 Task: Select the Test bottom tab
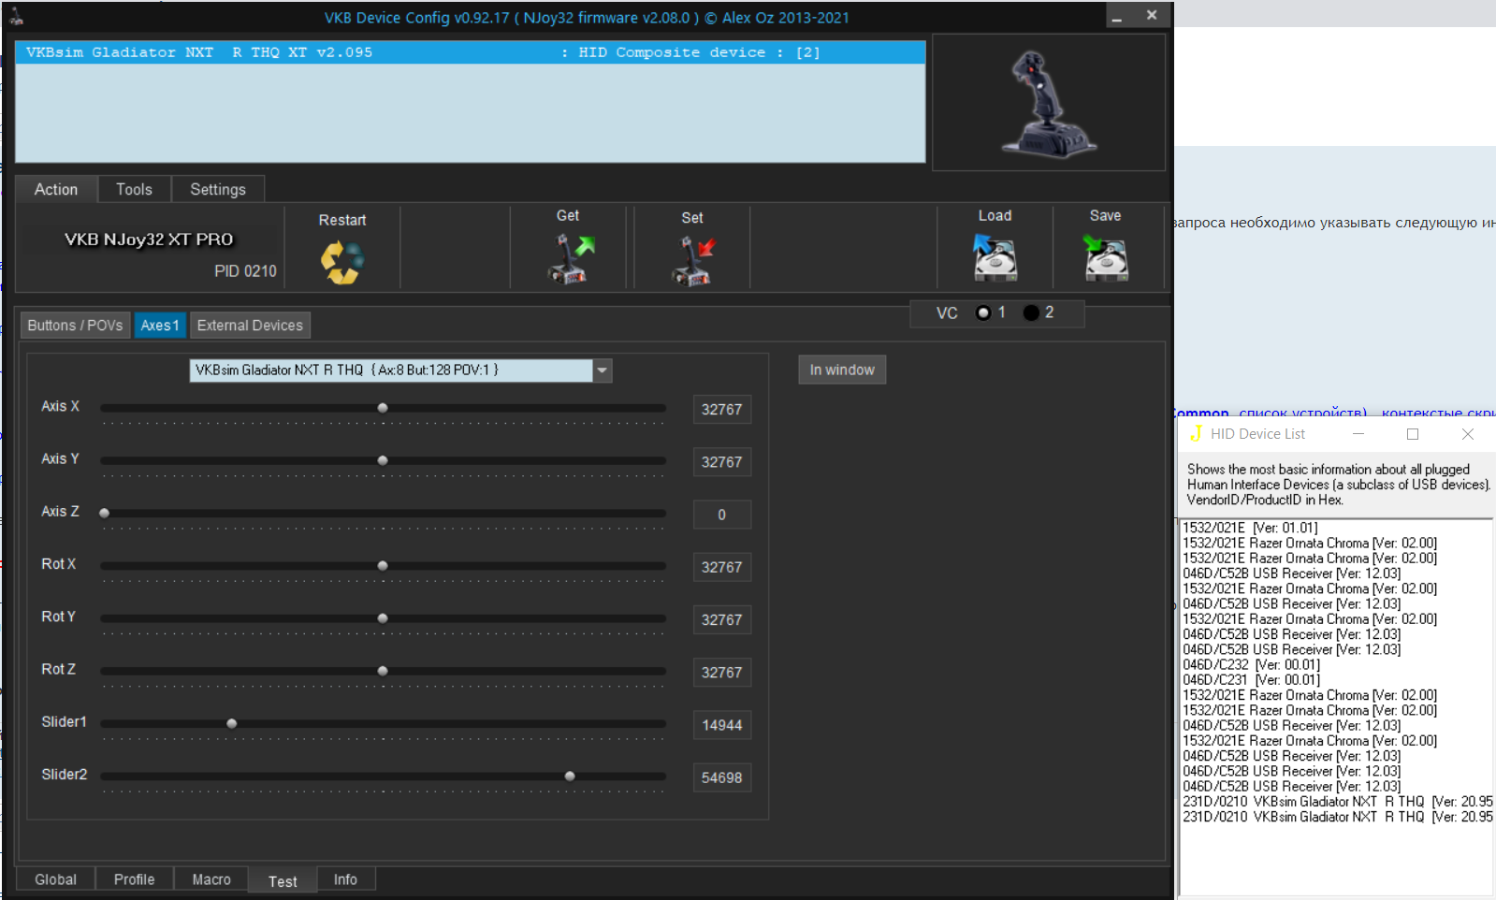point(283,880)
